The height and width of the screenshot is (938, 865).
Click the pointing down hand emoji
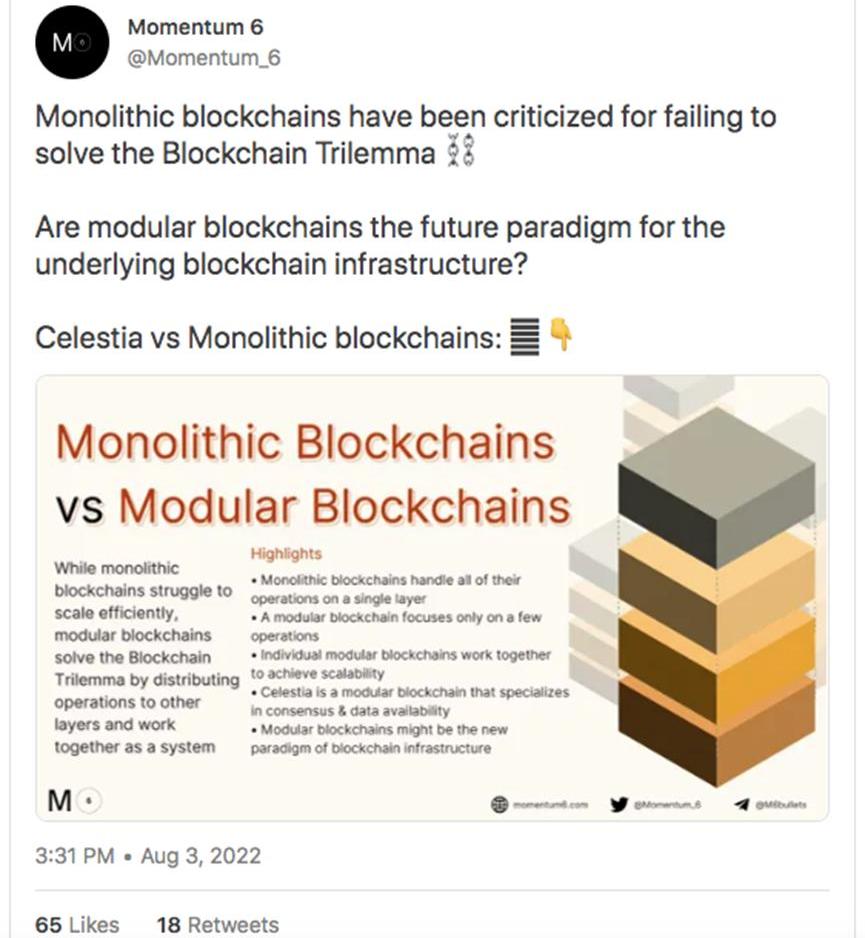[x=562, y=337]
